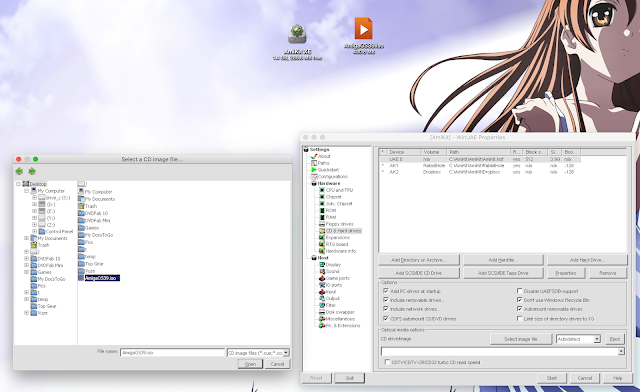
Task: Select the Sound settings icon
Action: [x=322, y=271]
